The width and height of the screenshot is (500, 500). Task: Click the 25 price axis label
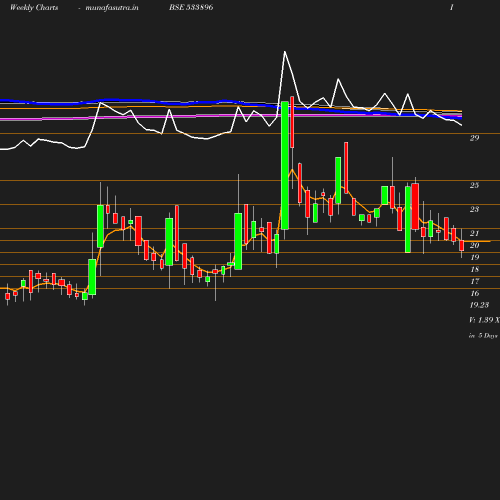(474, 185)
